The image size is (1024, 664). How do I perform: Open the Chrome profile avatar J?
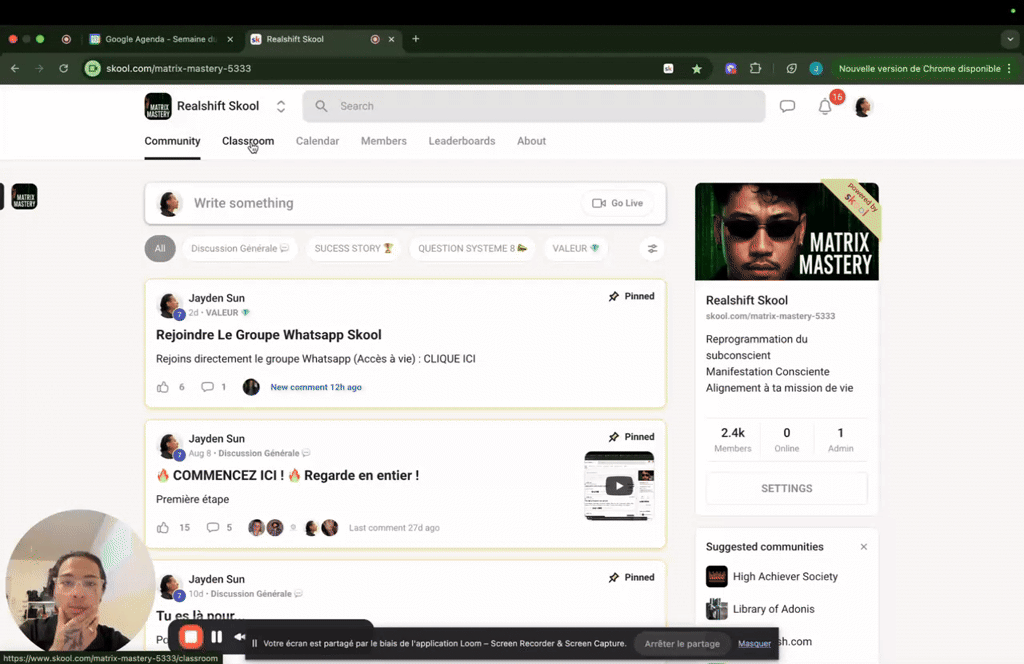pos(816,69)
